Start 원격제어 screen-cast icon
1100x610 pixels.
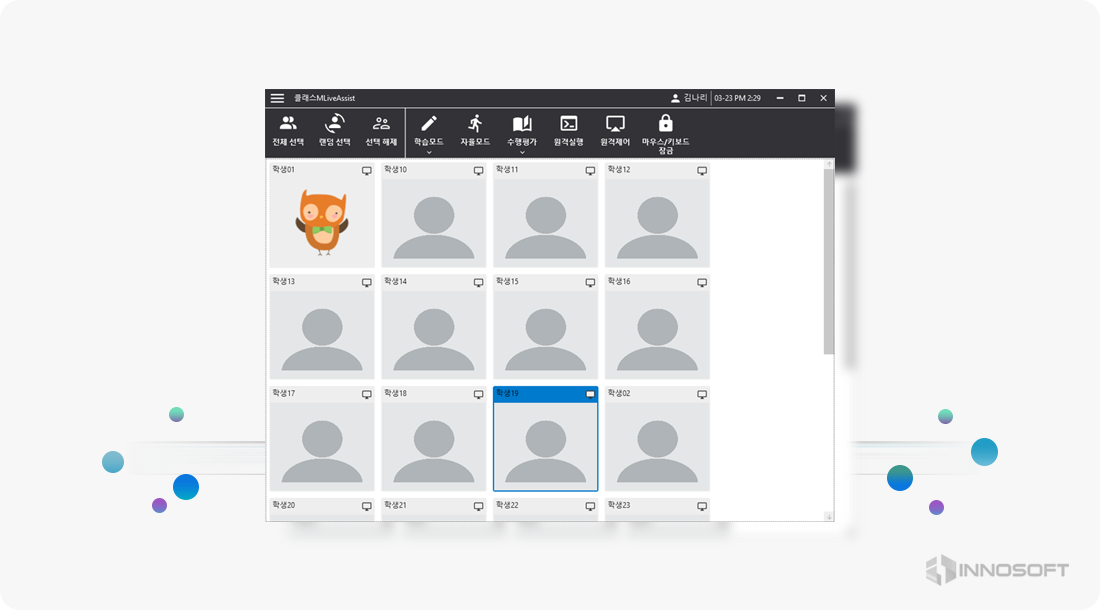(615, 124)
